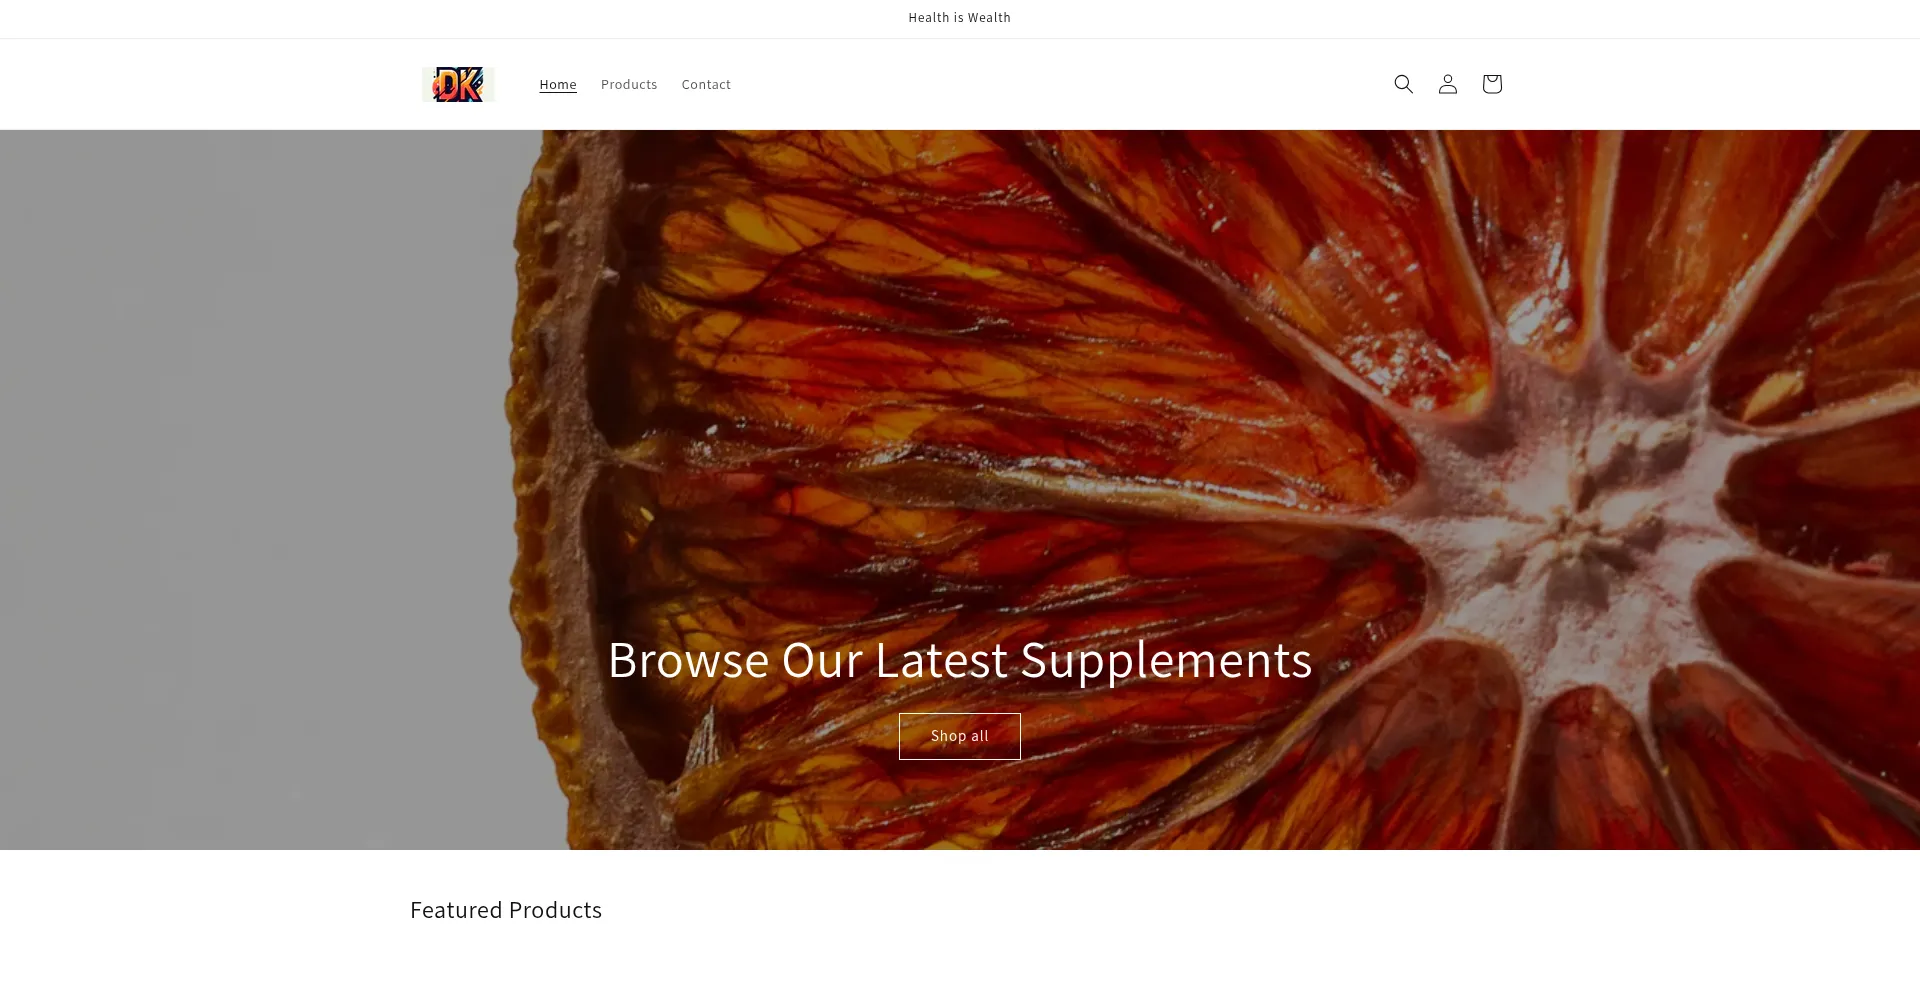Open the Products menu item
The image size is (1920, 993).
tap(629, 85)
